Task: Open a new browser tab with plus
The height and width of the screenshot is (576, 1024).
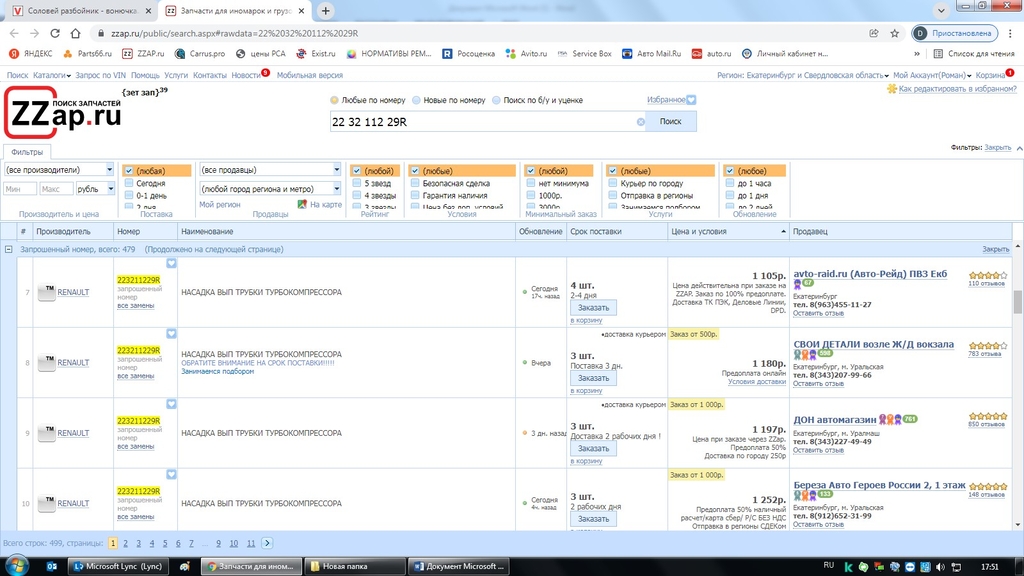Action: pyautogui.click(x=325, y=10)
